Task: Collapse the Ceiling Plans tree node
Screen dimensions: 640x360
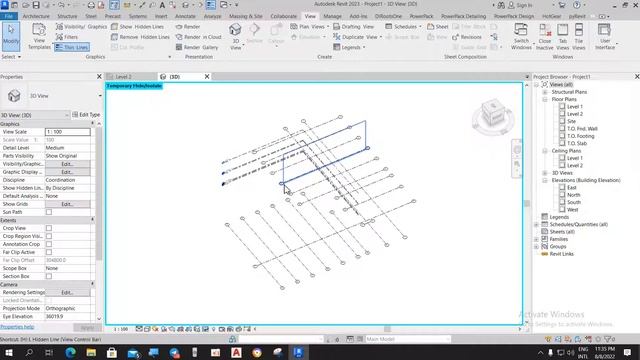Action: click(x=545, y=151)
